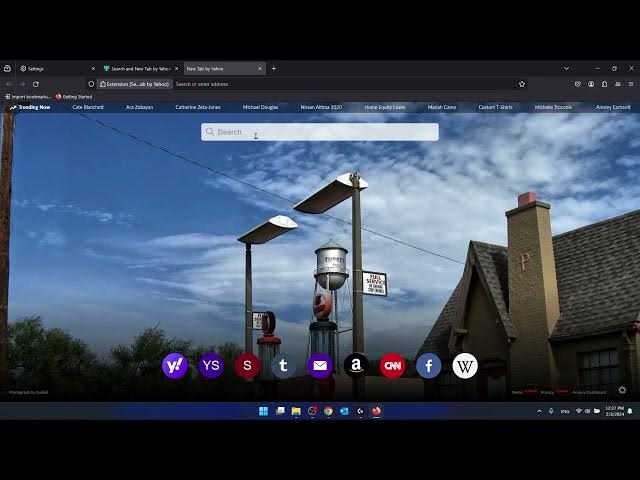Click the Yahoo search box
This screenshot has height=480, width=640.
[x=320, y=132]
